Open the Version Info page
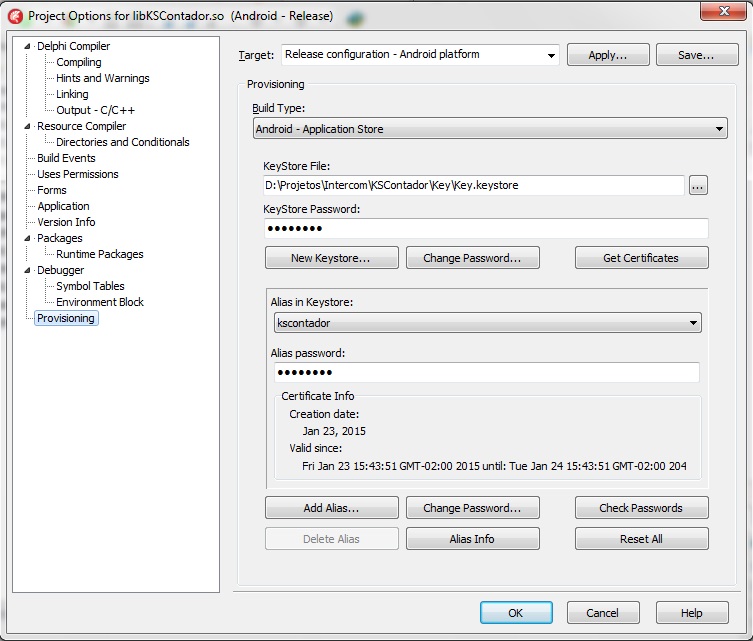The width and height of the screenshot is (753, 641). point(66,222)
